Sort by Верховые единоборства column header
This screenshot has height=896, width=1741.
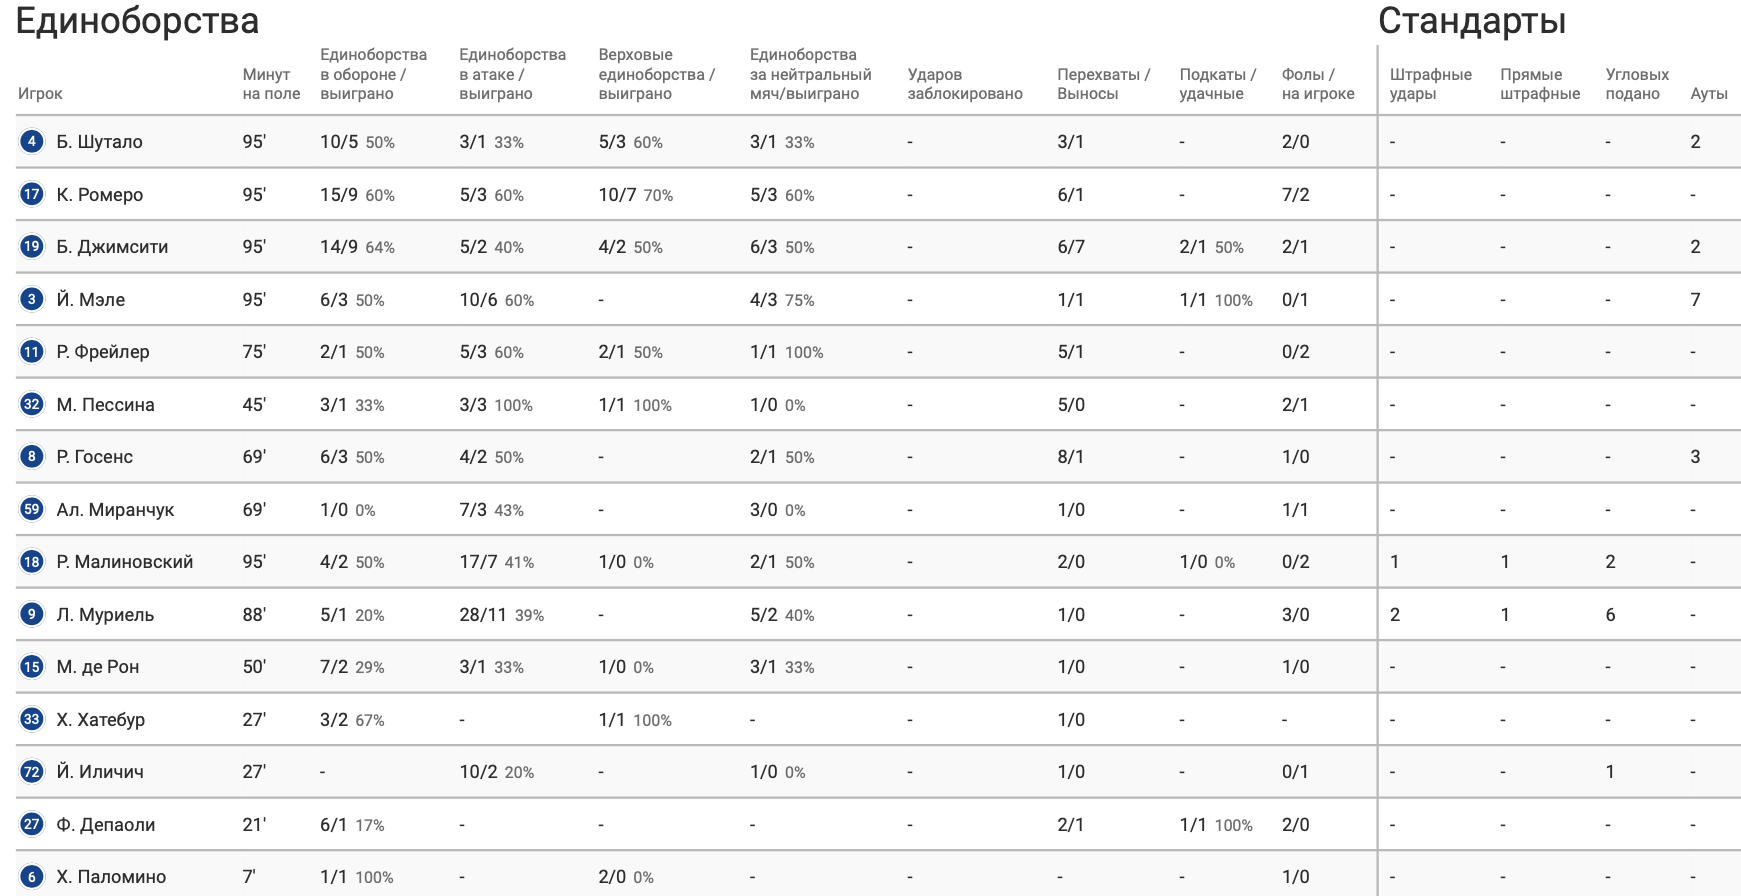pyautogui.click(x=656, y=74)
